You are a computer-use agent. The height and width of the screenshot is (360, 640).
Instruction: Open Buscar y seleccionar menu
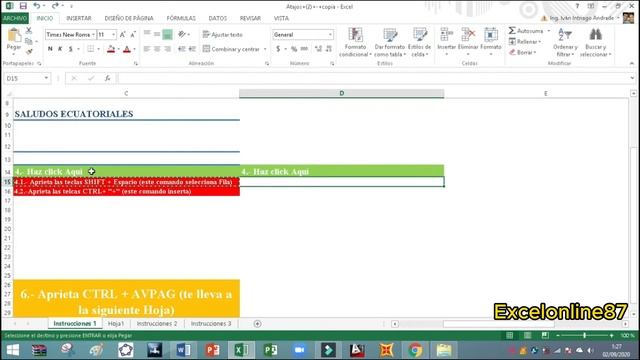click(596, 42)
